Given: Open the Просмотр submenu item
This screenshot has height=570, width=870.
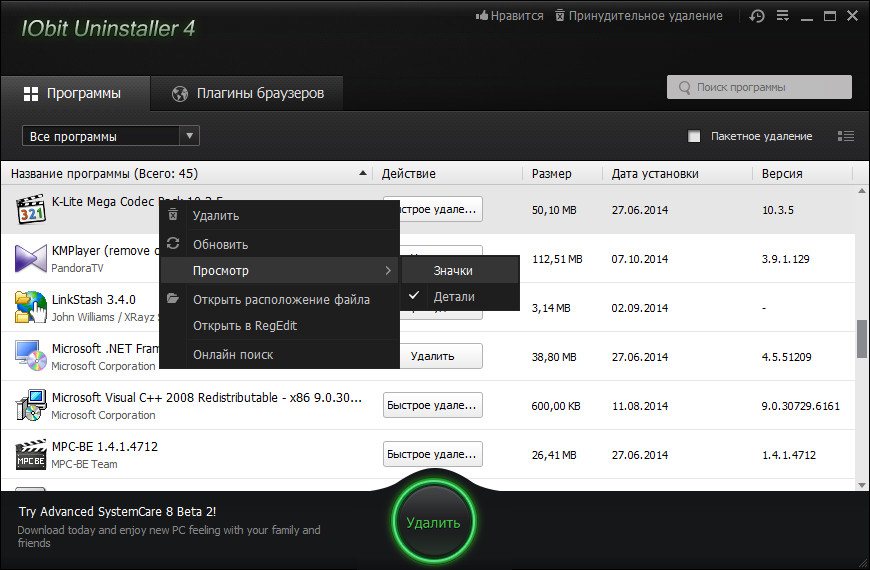Looking at the screenshot, I should [280, 270].
